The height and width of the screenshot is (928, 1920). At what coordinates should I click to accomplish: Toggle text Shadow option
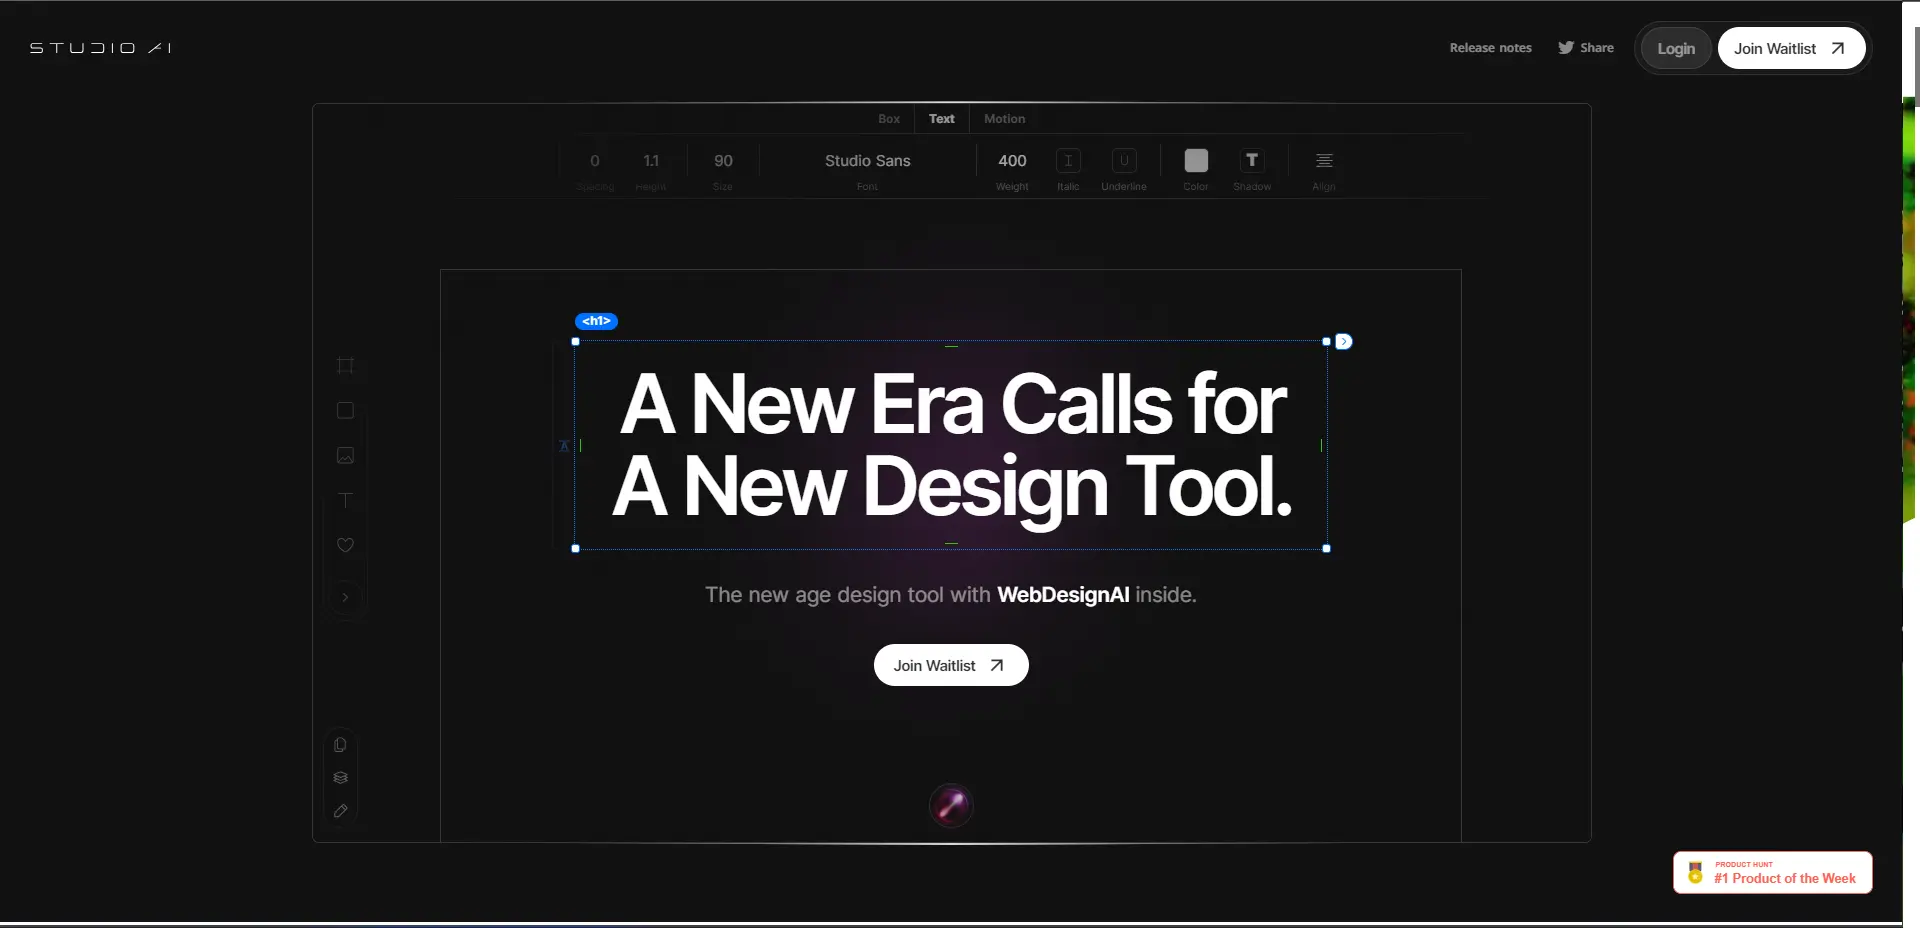(1251, 161)
